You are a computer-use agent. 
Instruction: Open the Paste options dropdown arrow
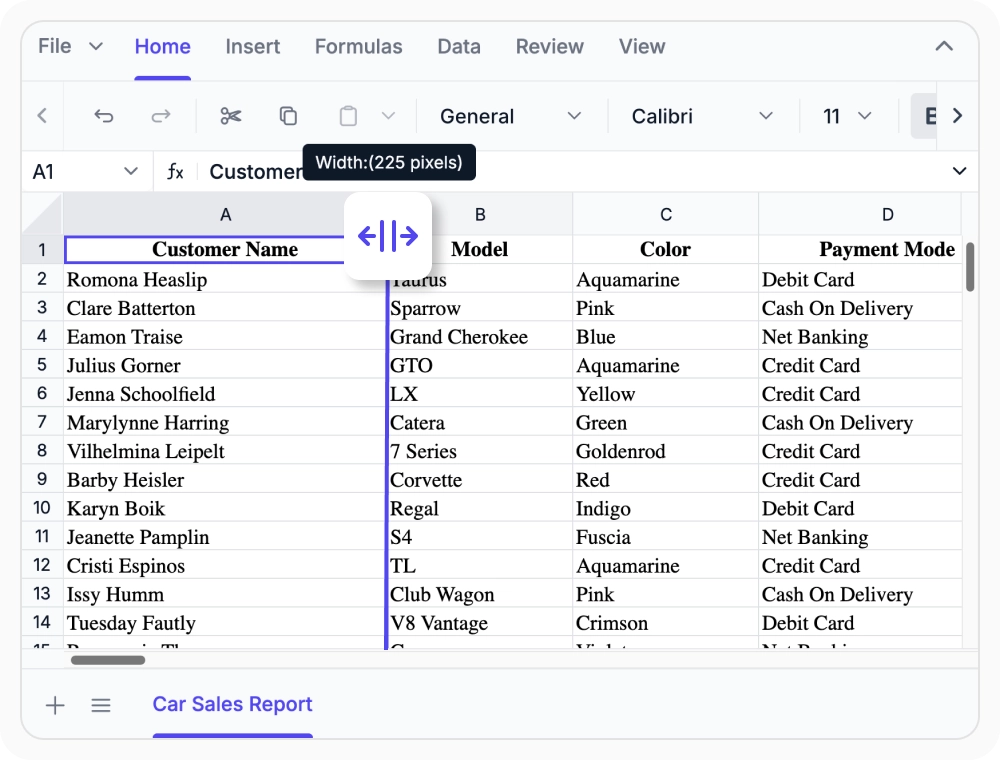point(388,116)
